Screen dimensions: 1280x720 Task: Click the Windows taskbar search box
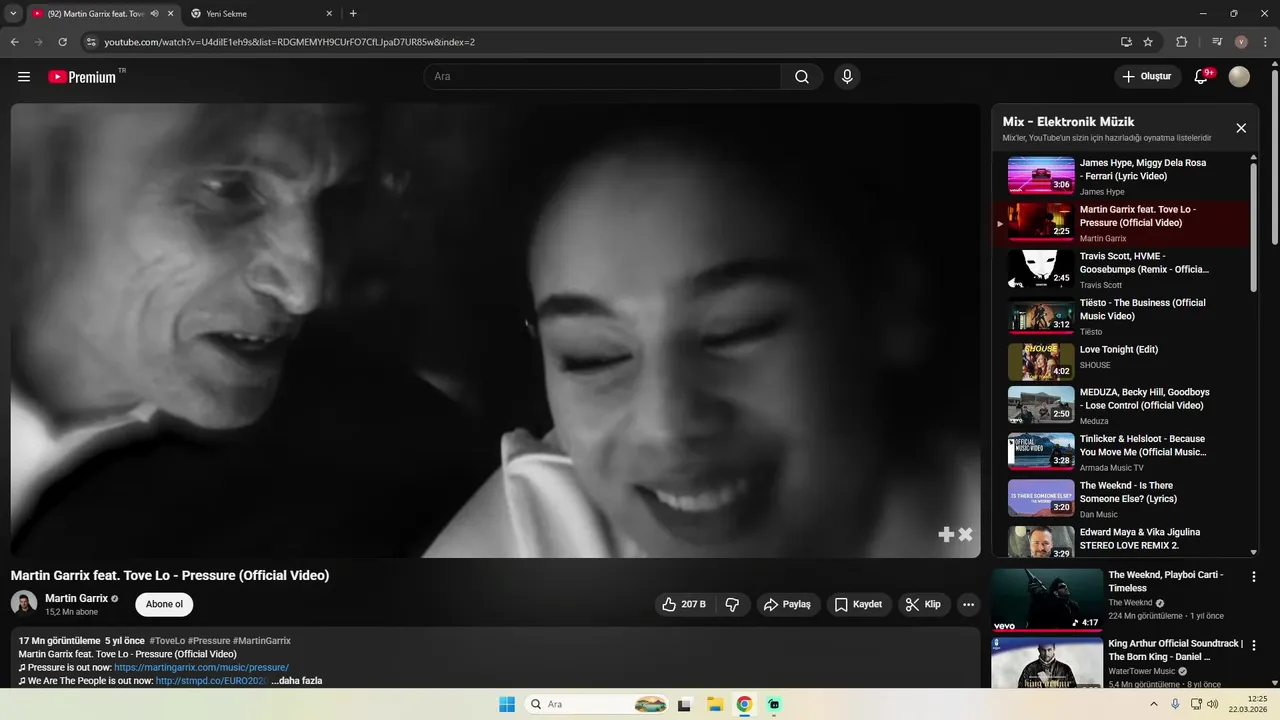pyautogui.click(x=597, y=704)
